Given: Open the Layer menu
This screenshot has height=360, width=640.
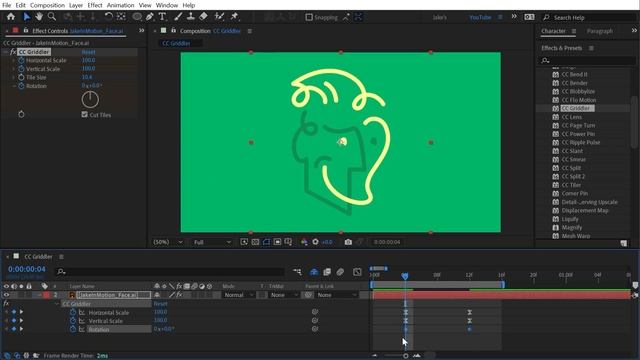Looking at the screenshot, I should tap(76, 5).
